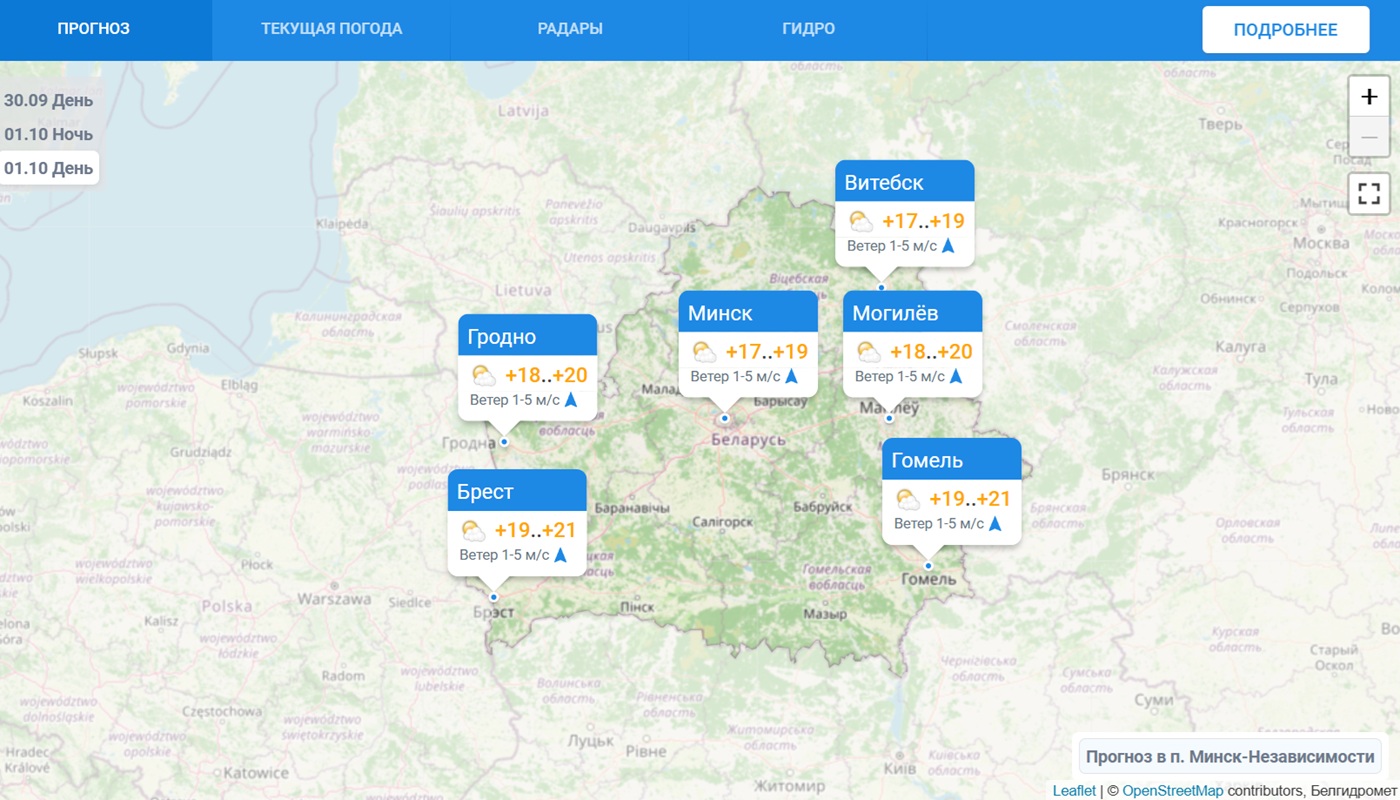Click Гродно temperature +18..+20
Viewport: 1400px width, 800px height.
click(546, 376)
